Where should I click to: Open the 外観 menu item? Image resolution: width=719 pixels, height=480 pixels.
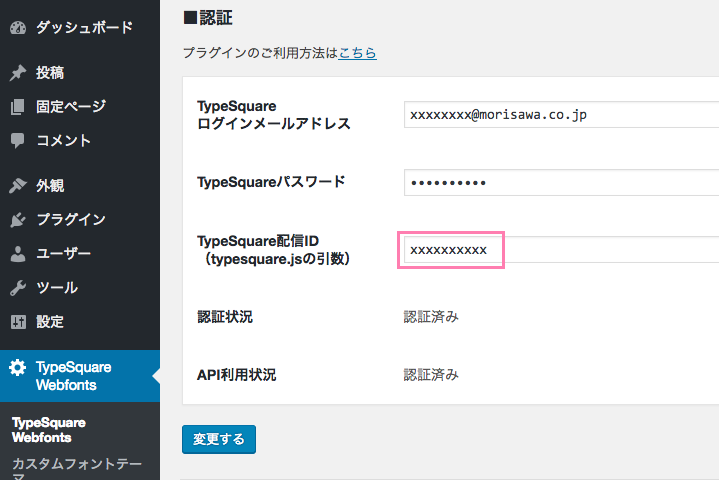[50, 185]
